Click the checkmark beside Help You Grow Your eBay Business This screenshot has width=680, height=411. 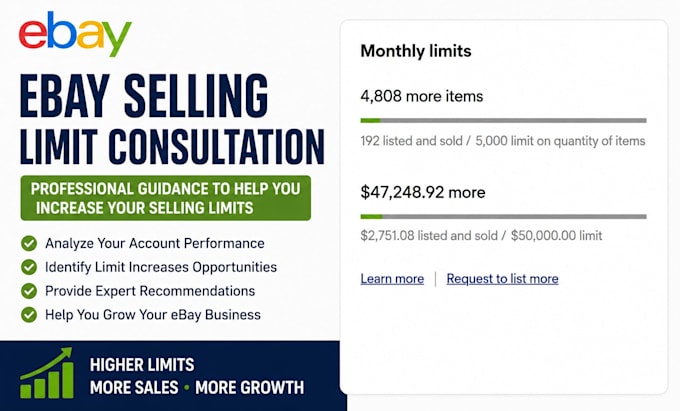(x=29, y=315)
